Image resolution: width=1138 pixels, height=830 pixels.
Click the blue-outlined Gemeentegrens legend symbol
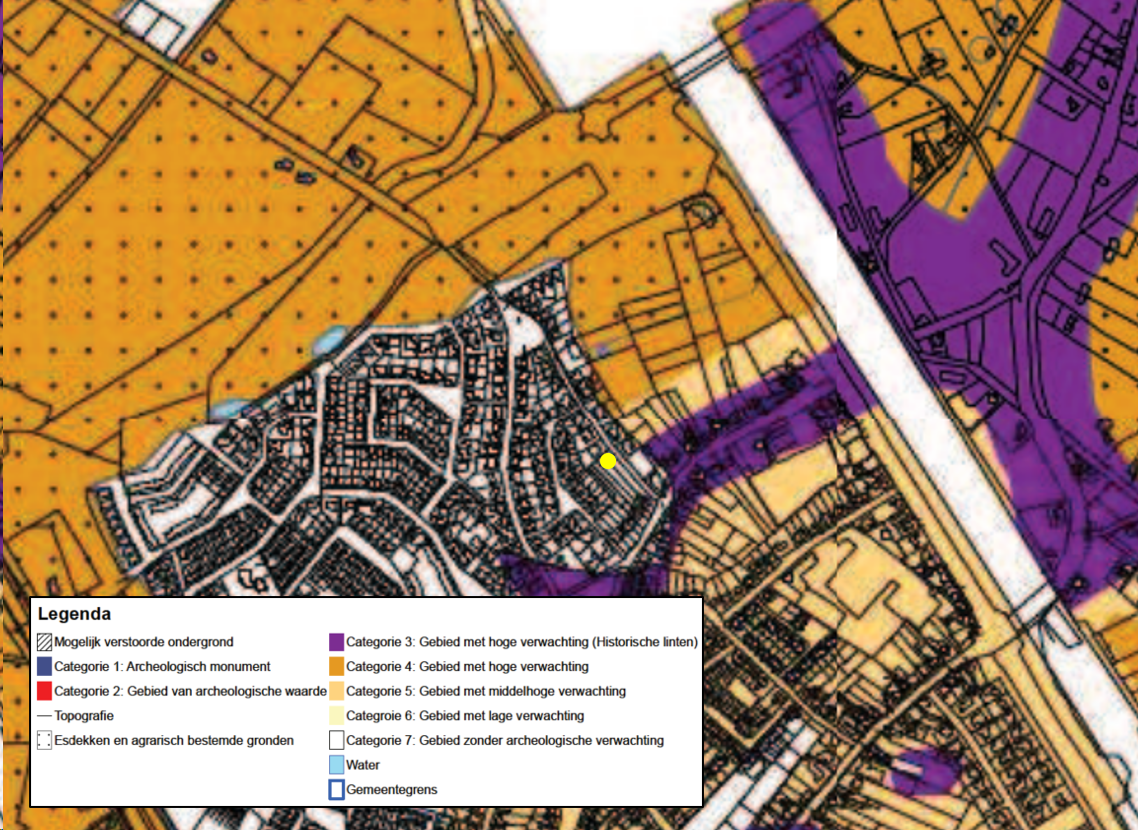[x=336, y=789]
